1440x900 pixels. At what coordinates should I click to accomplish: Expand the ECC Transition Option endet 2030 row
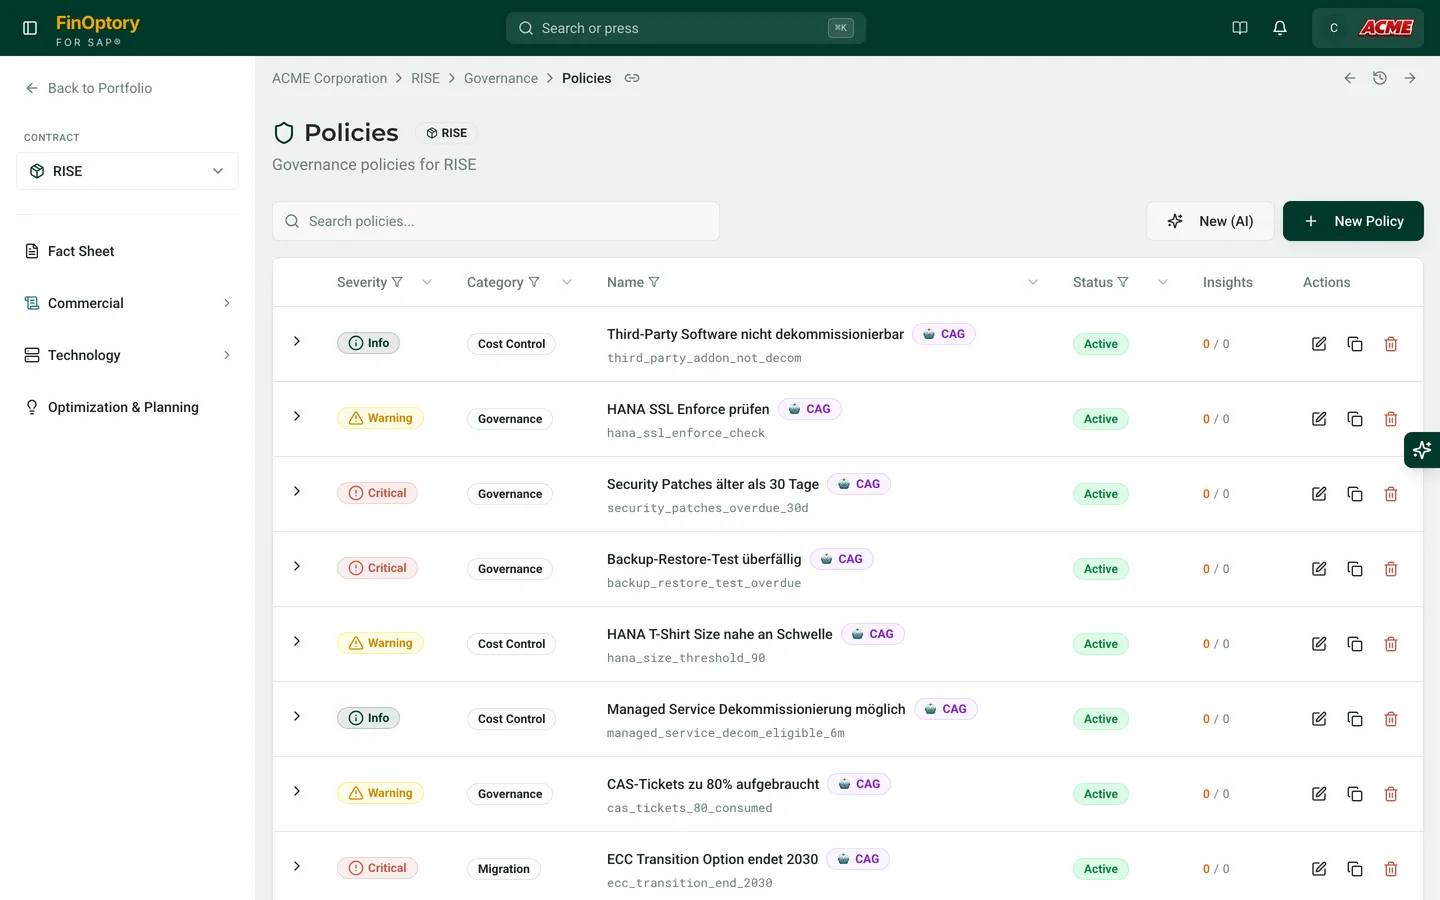click(296, 868)
